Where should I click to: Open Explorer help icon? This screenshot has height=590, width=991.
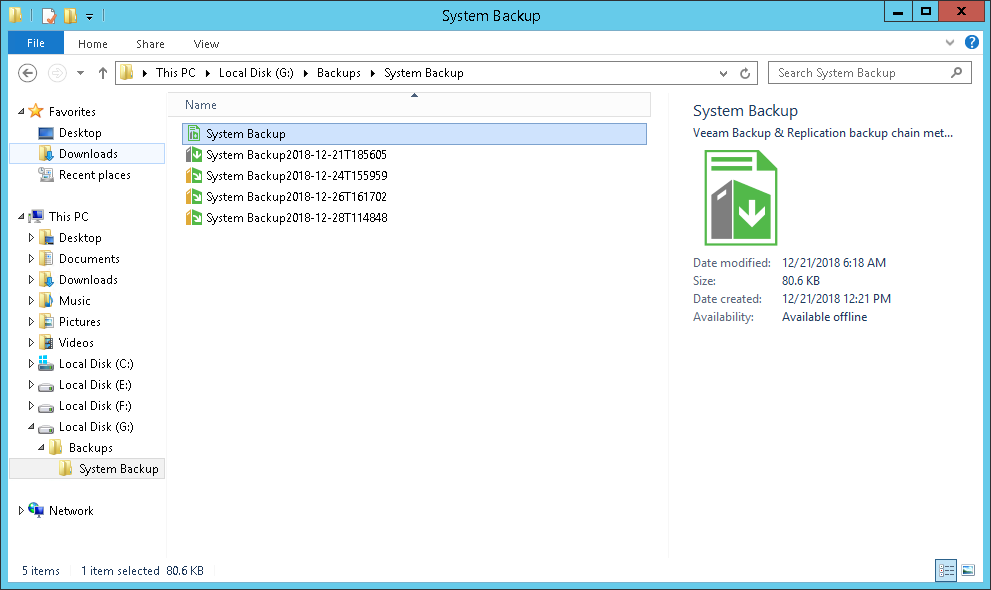[971, 42]
